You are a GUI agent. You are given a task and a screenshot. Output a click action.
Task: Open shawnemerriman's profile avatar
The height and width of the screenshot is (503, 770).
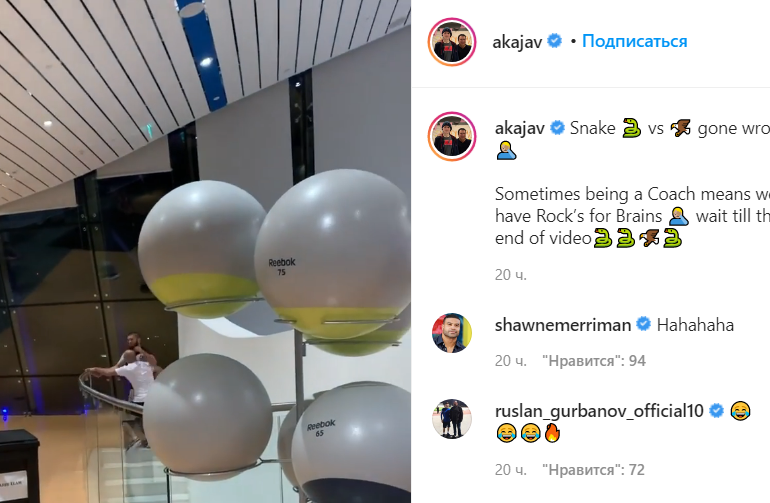[x=452, y=333]
